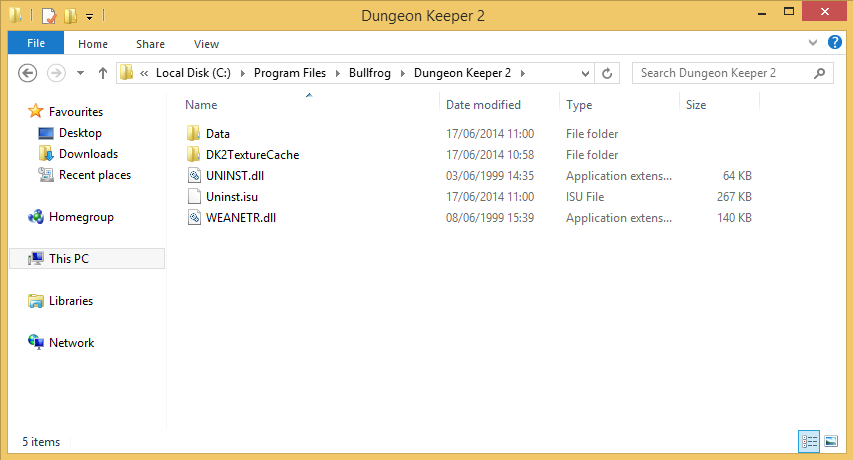Image resolution: width=853 pixels, height=460 pixels.
Task: Click the New folder icon in title bar
Action: click(x=69, y=16)
